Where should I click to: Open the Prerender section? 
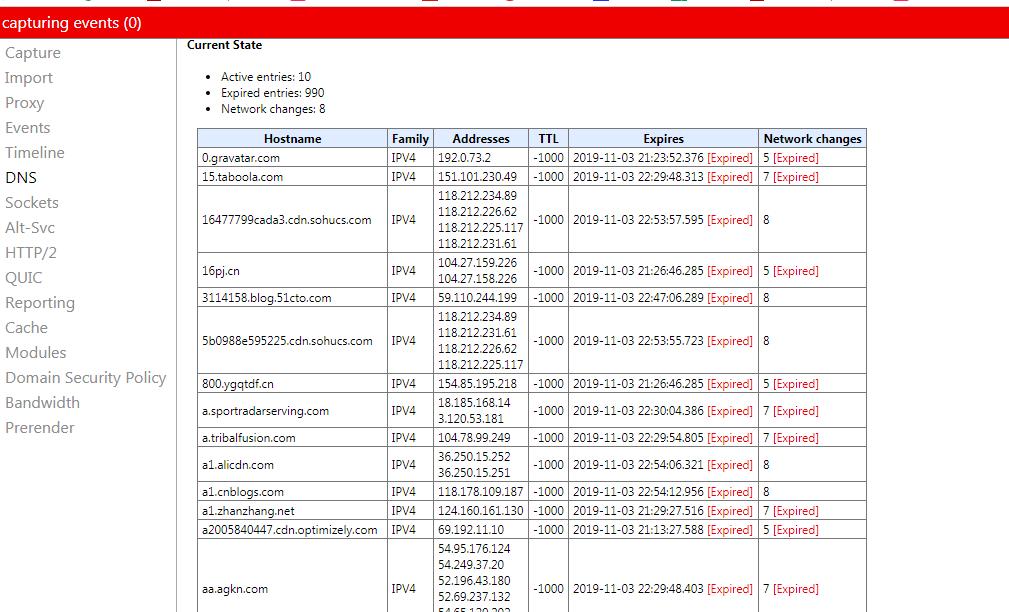(x=40, y=428)
